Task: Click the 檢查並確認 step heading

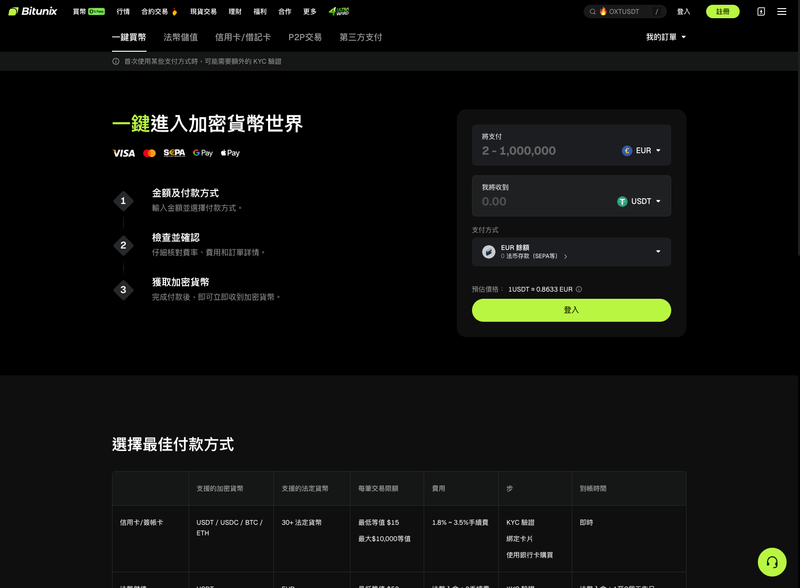Action: [x=176, y=237]
